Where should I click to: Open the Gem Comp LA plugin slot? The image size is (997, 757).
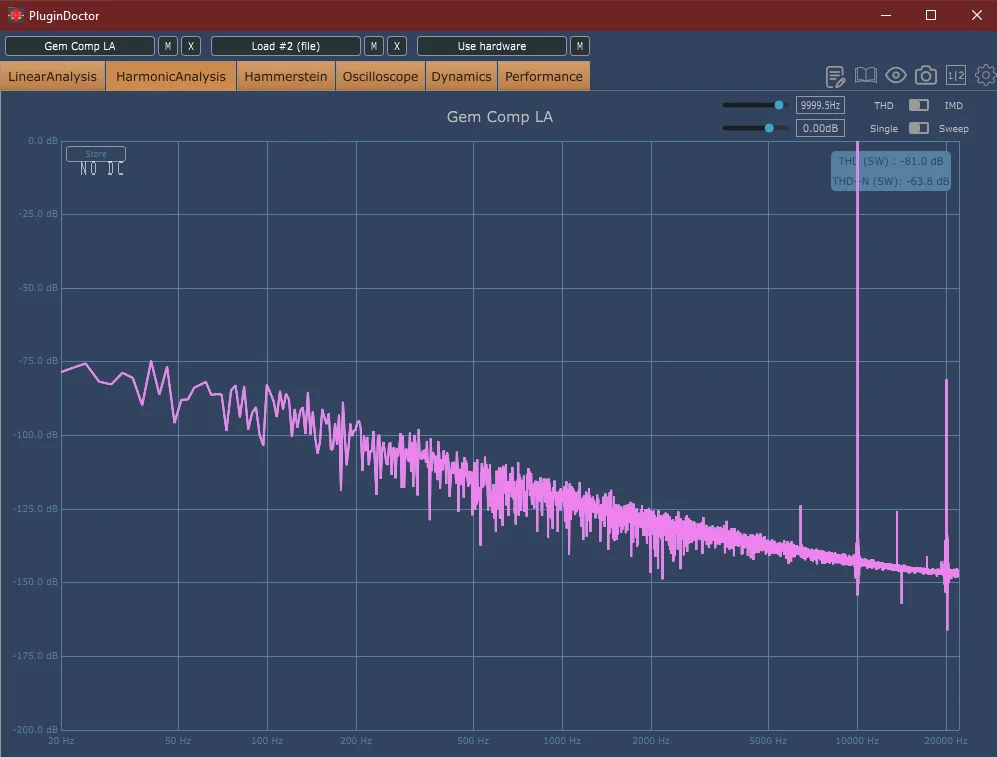click(x=80, y=46)
